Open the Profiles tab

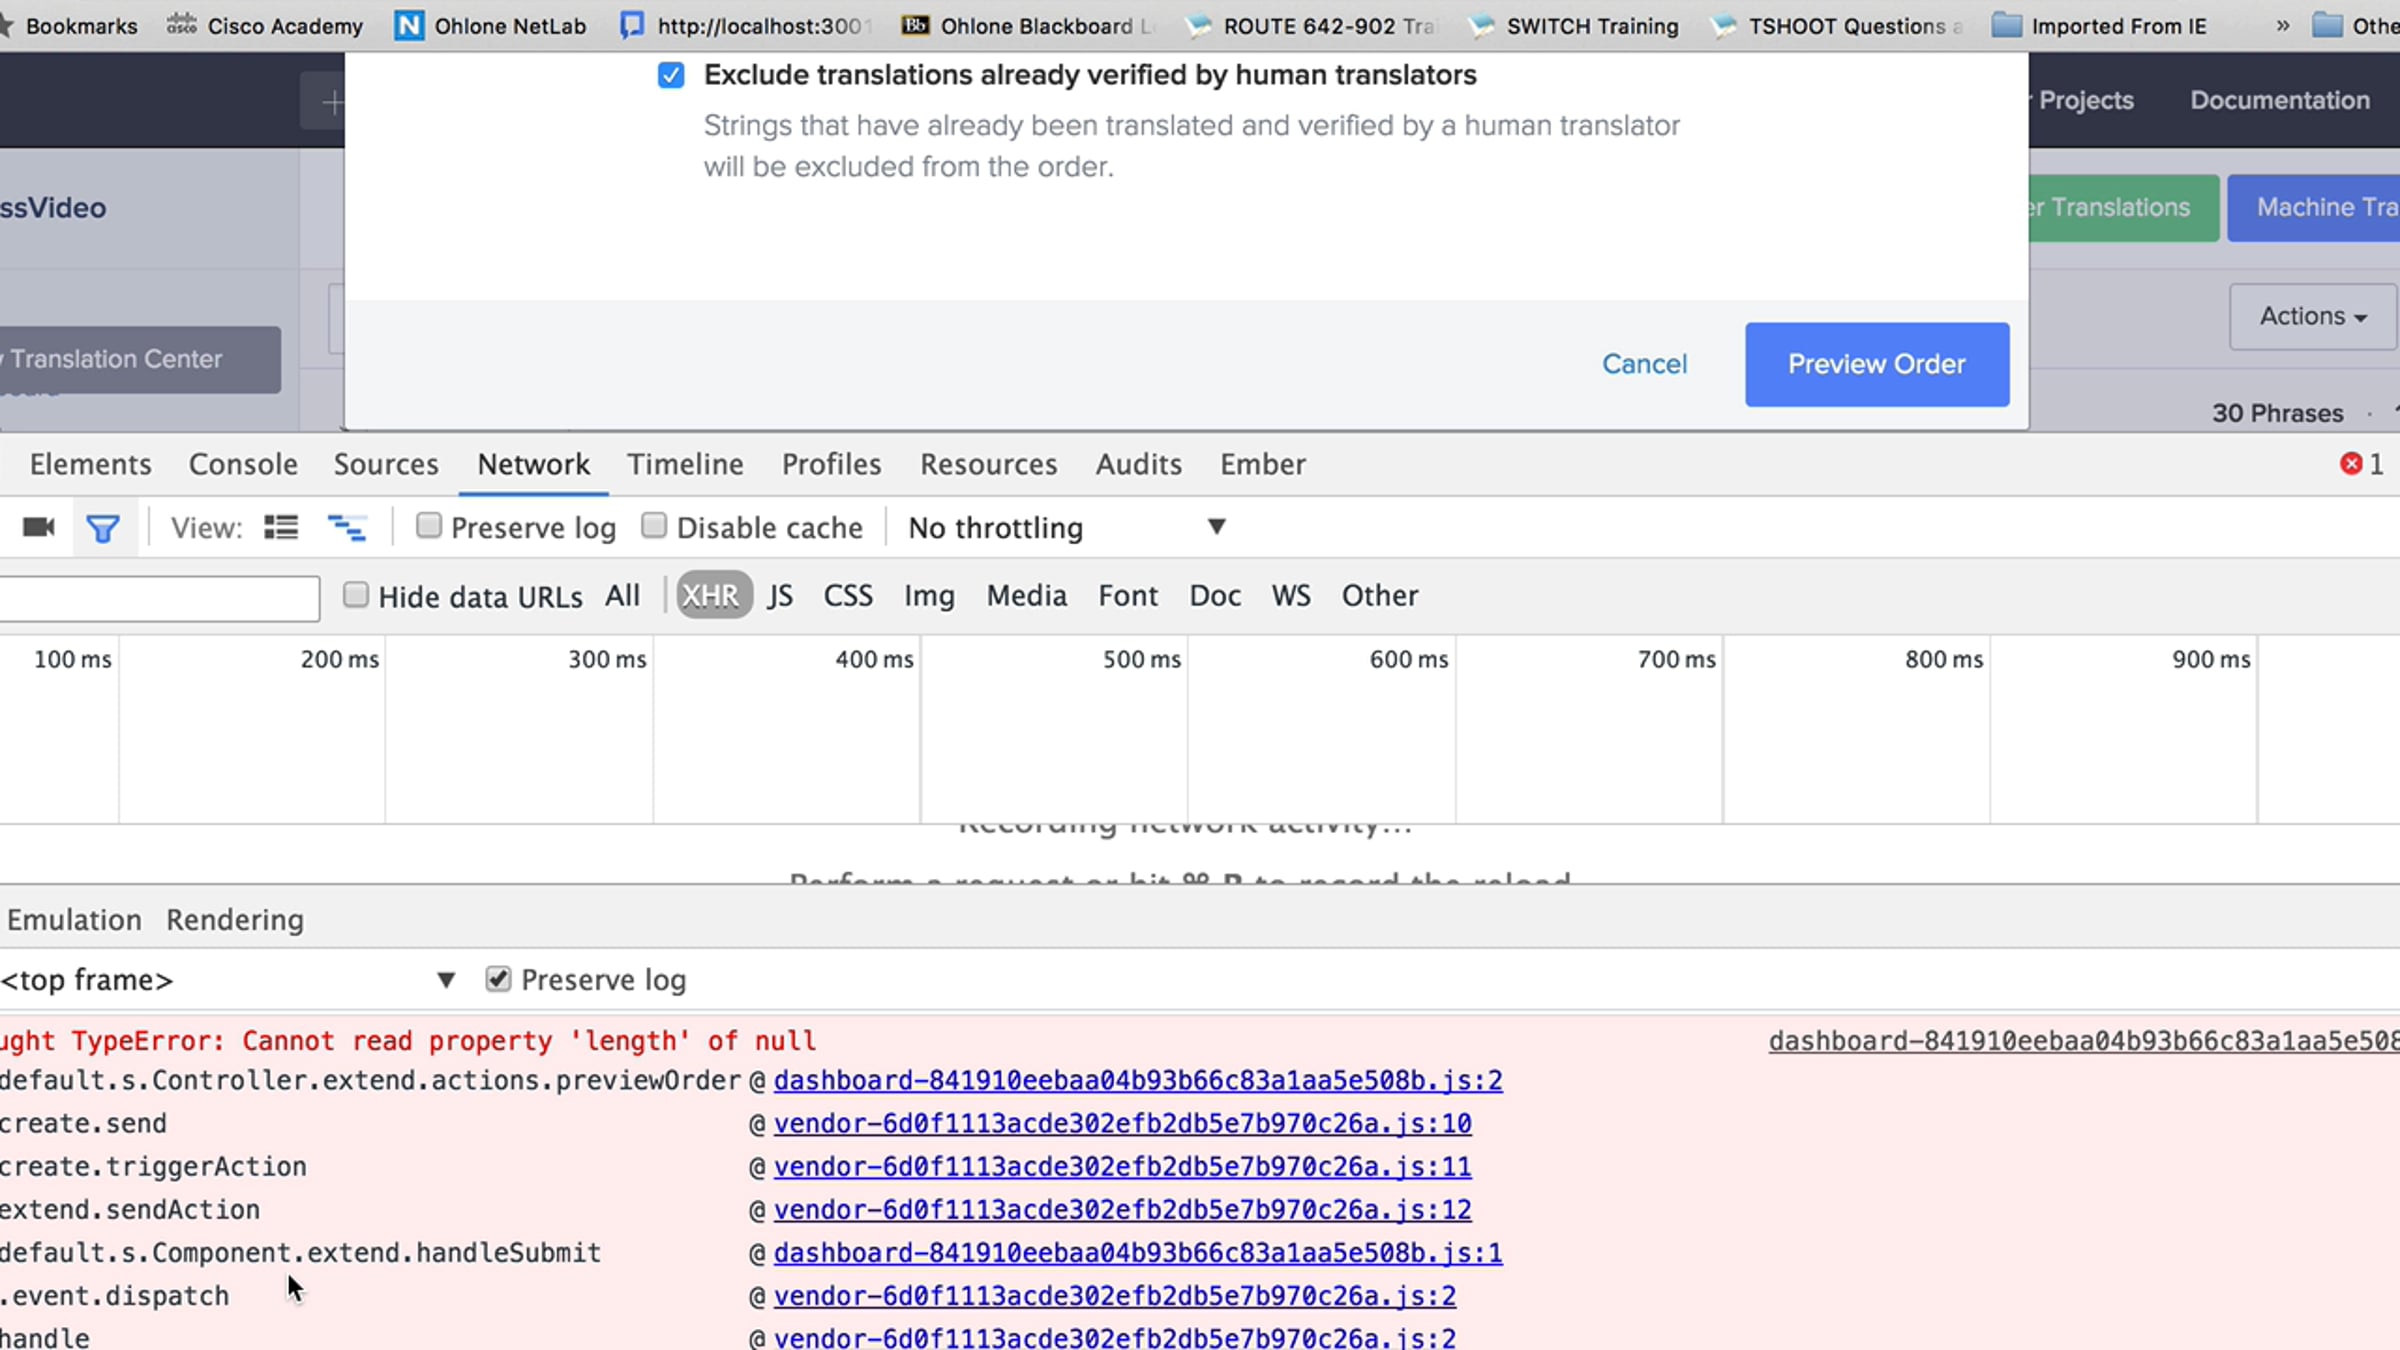coord(831,464)
